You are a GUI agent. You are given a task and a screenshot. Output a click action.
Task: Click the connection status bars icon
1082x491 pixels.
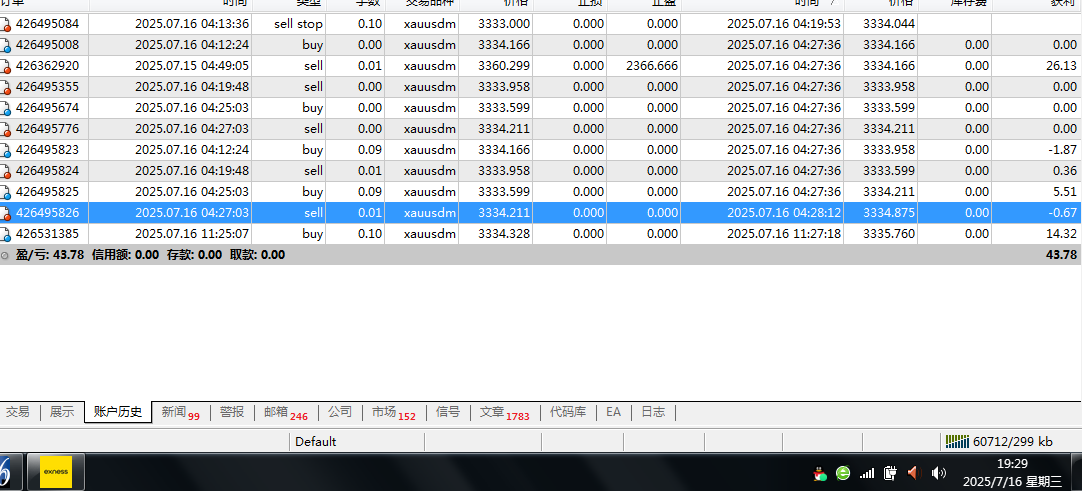958,441
